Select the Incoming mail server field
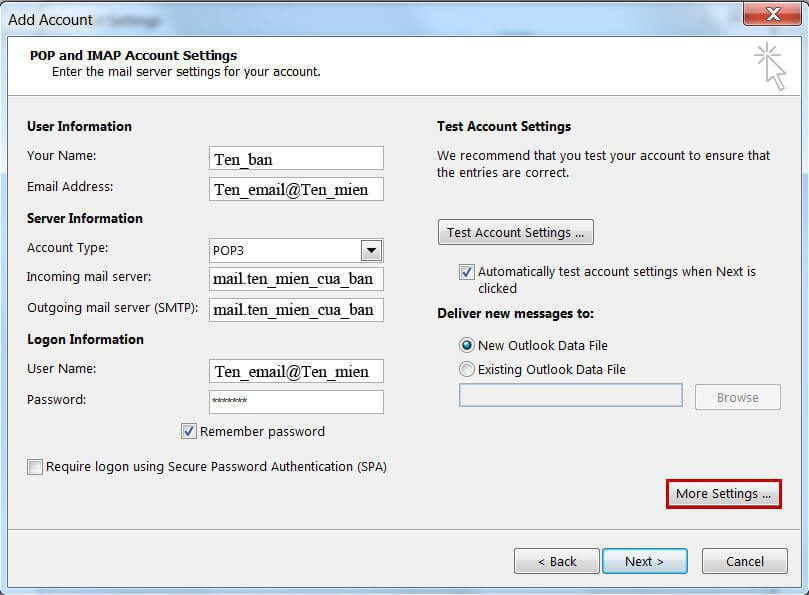This screenshot has height=595, width=809. pyautogui.click(x=296, y=279)
